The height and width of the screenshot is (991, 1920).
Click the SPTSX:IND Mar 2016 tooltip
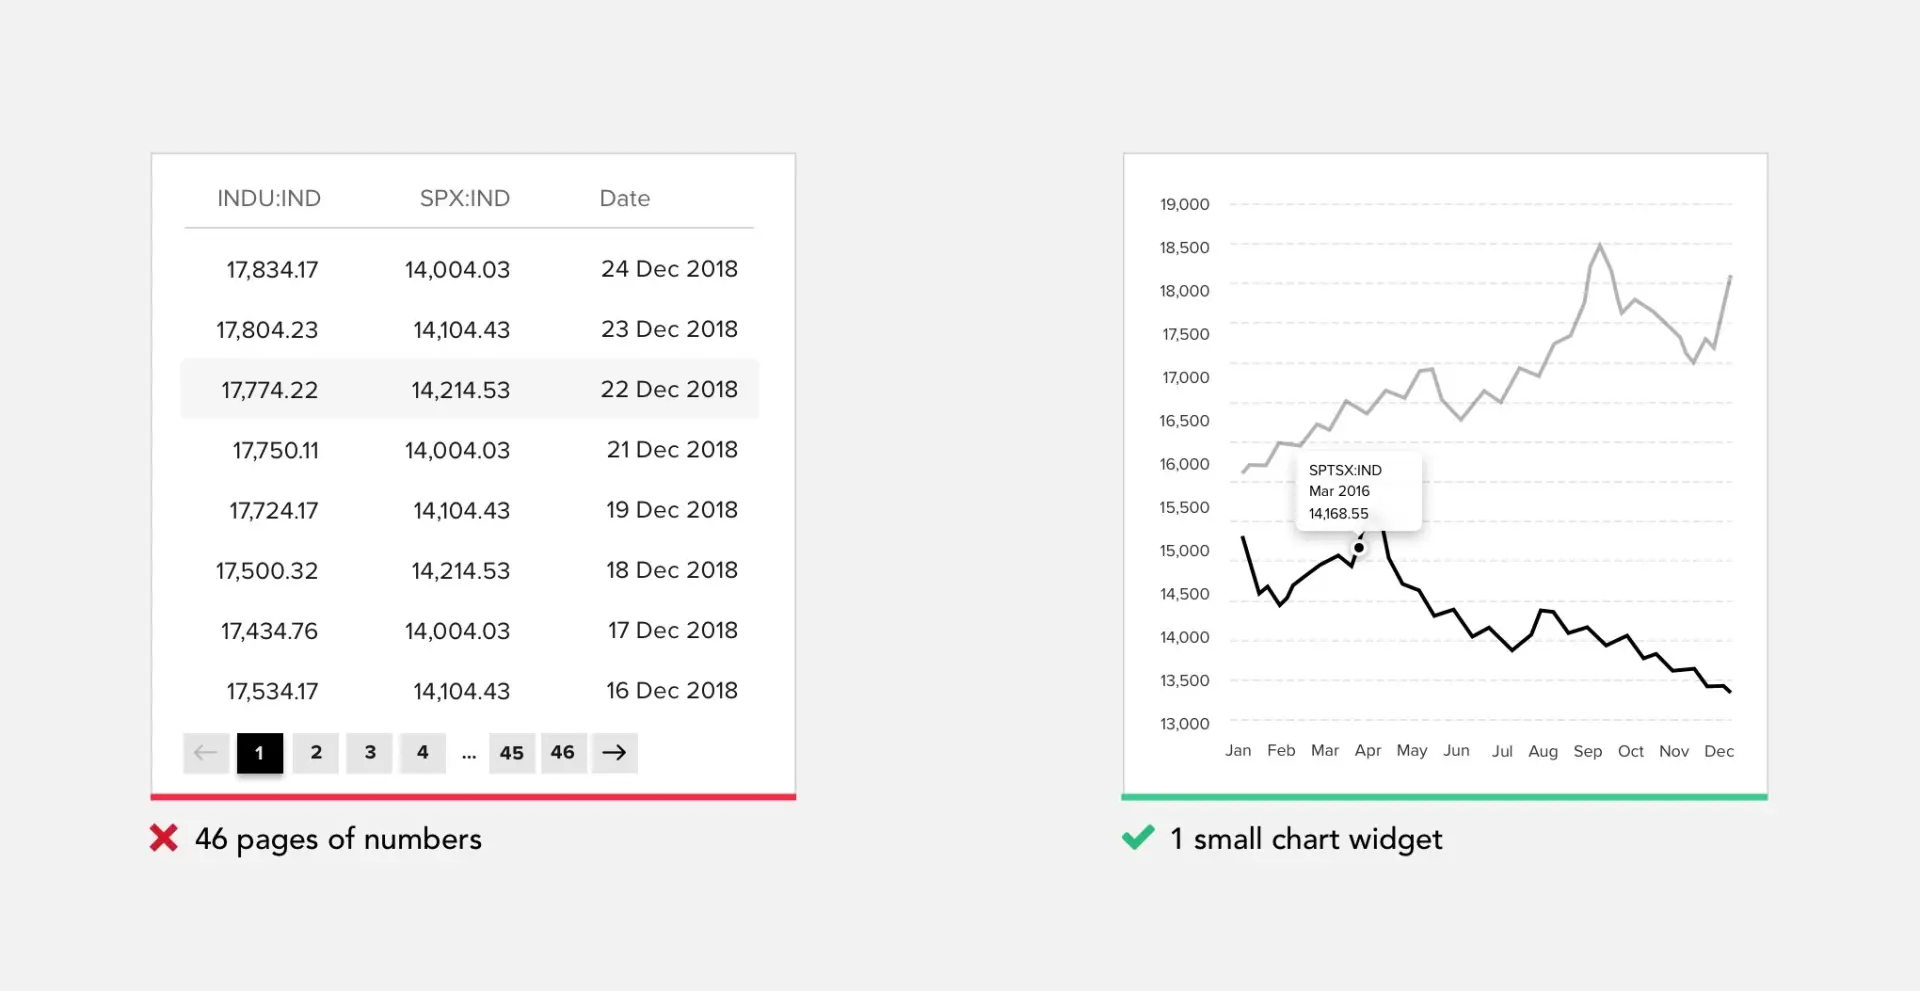[1358, 491]
